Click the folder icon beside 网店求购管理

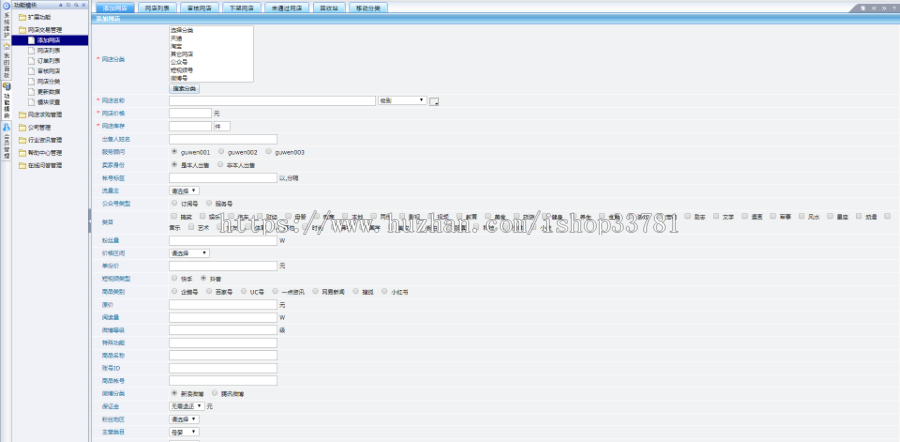tap(22, 115)
